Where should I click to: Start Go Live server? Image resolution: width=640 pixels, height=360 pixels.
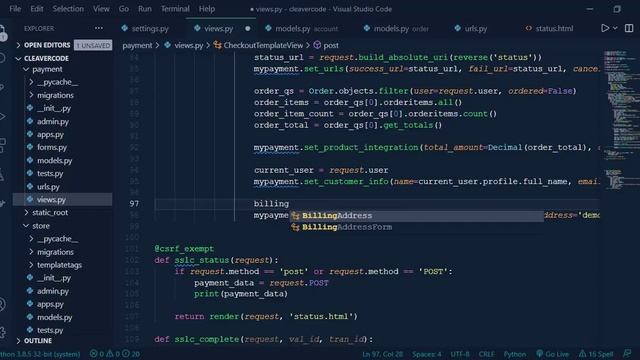pyautogui.click(x=552, y=354)
